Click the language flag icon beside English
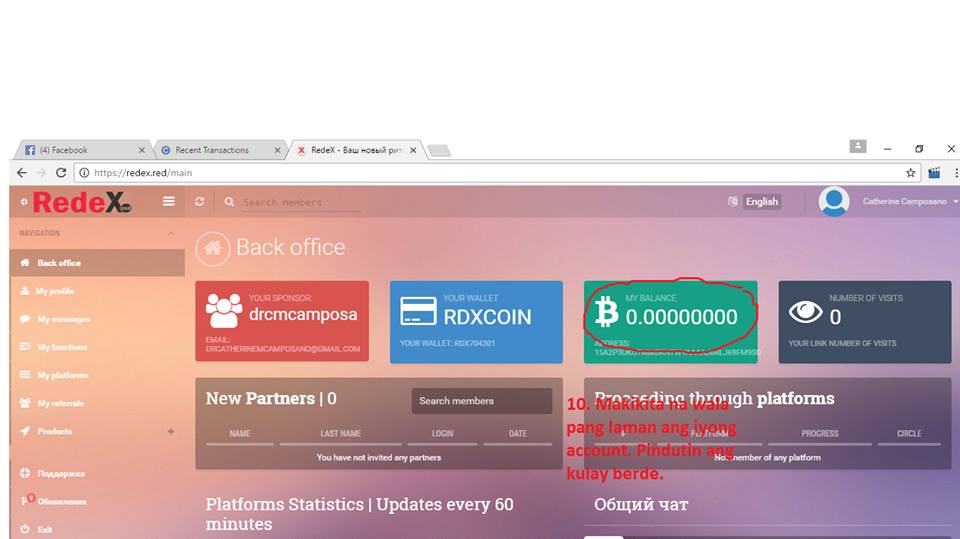This screenshot has width=960, height=539. (732, 201)
